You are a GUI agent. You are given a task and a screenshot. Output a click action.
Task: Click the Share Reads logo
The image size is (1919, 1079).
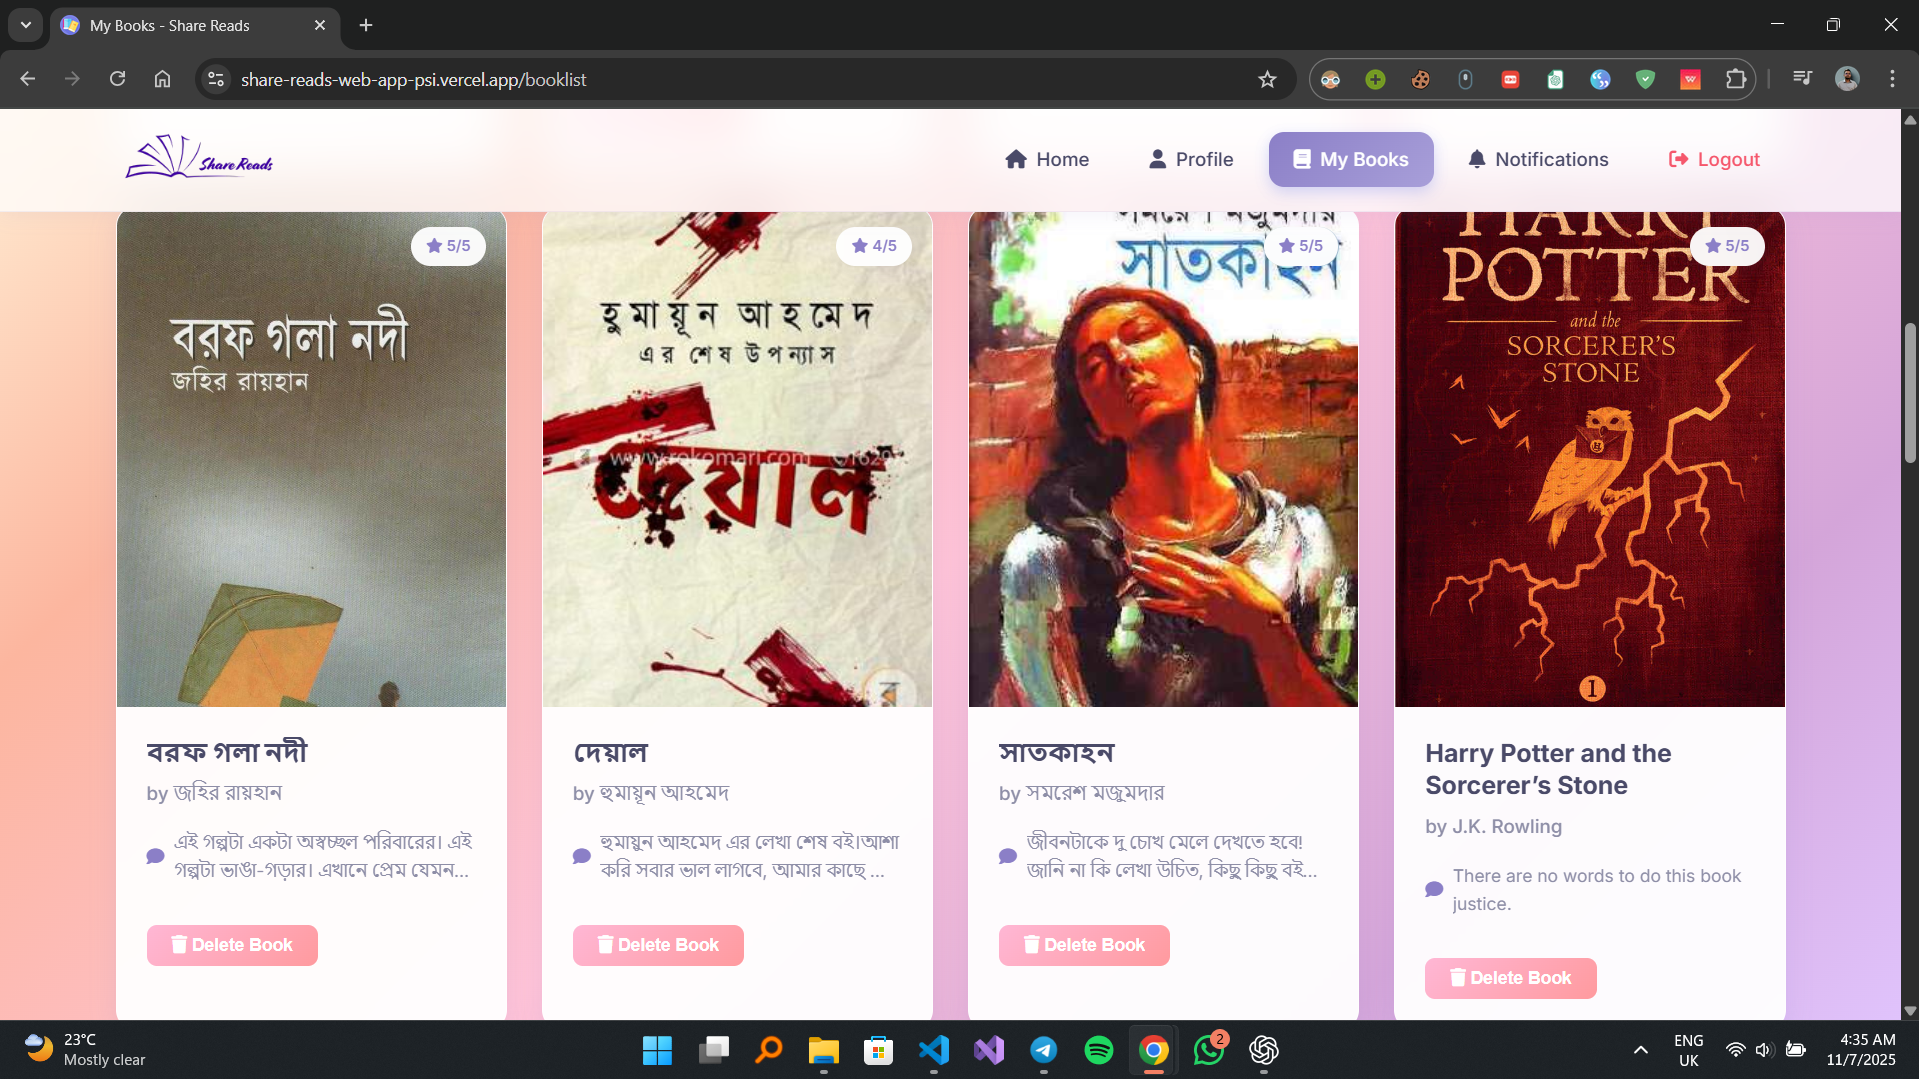click(x=198, y=157)
